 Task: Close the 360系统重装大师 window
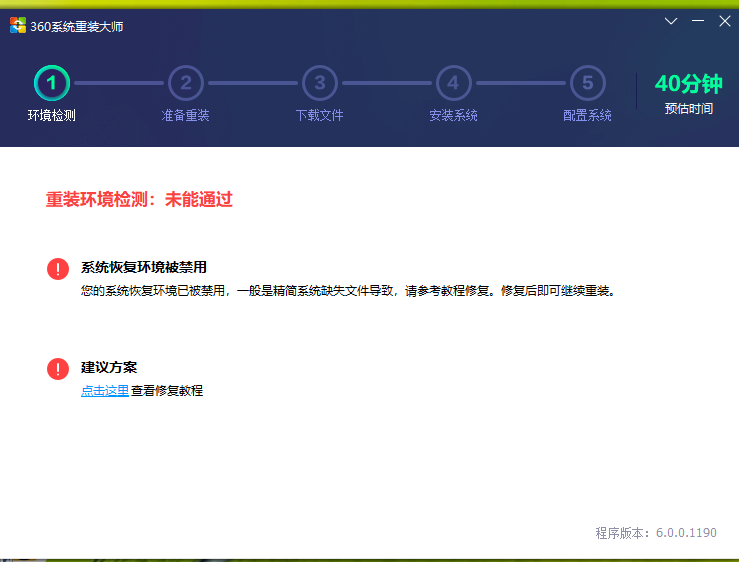(x=725, y=21)
